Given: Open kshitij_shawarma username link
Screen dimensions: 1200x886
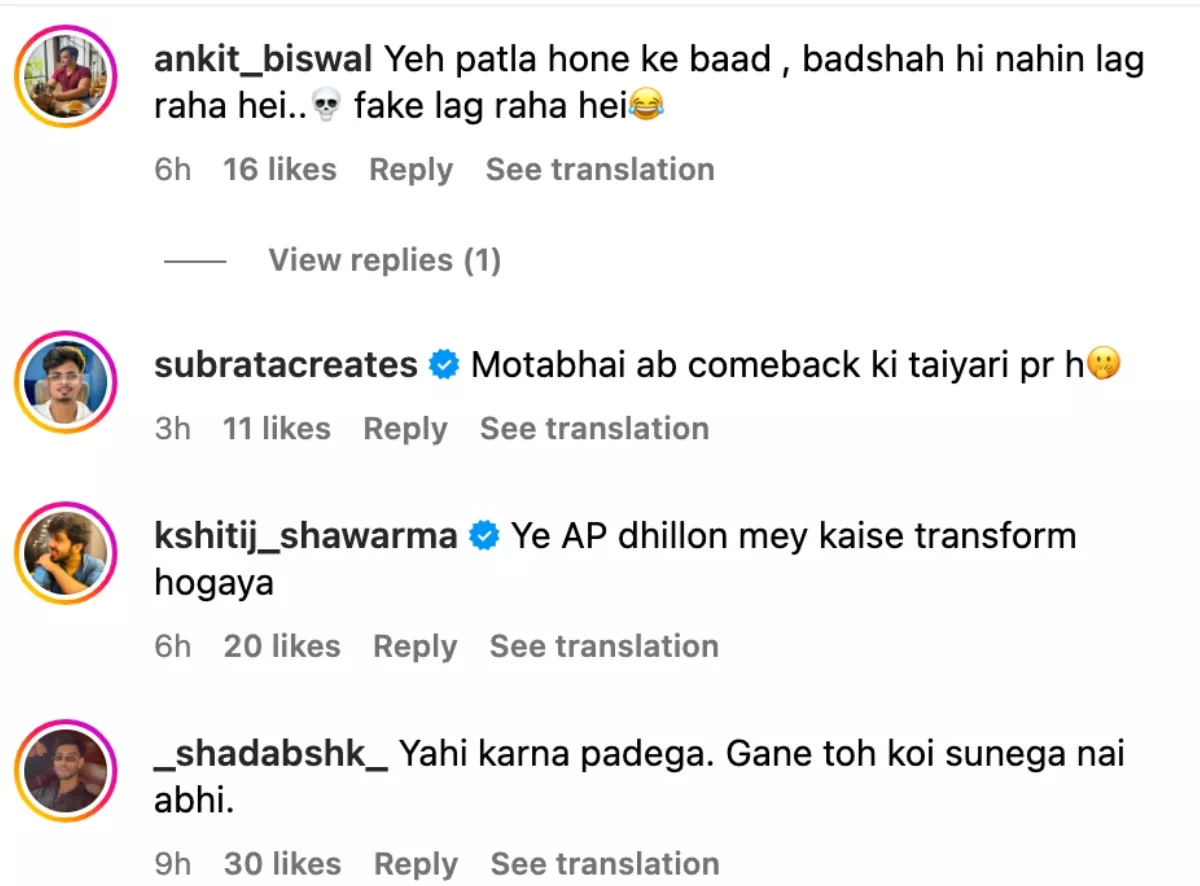Looking at the screenshot, I should click(306, 537).
